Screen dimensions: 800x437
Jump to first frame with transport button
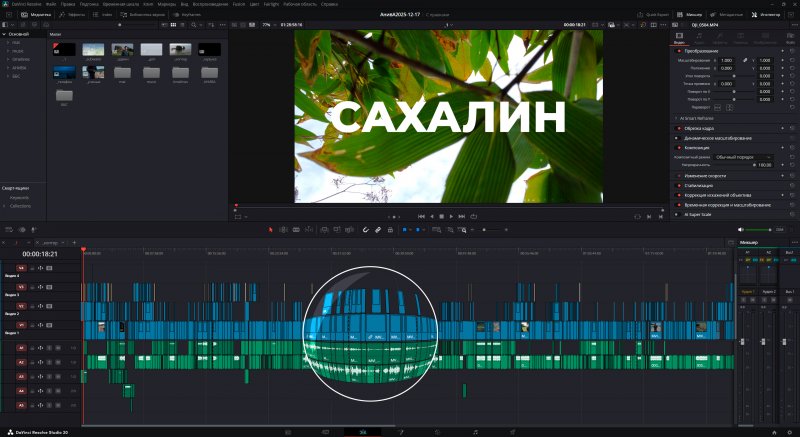pos(421,217)
